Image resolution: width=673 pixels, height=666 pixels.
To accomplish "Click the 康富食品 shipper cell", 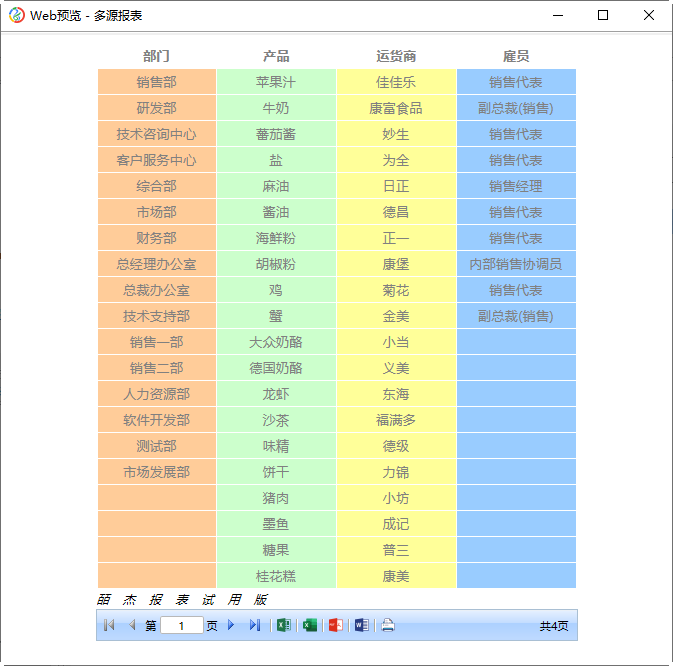I will pyautogui.click(x=396, y=108).
